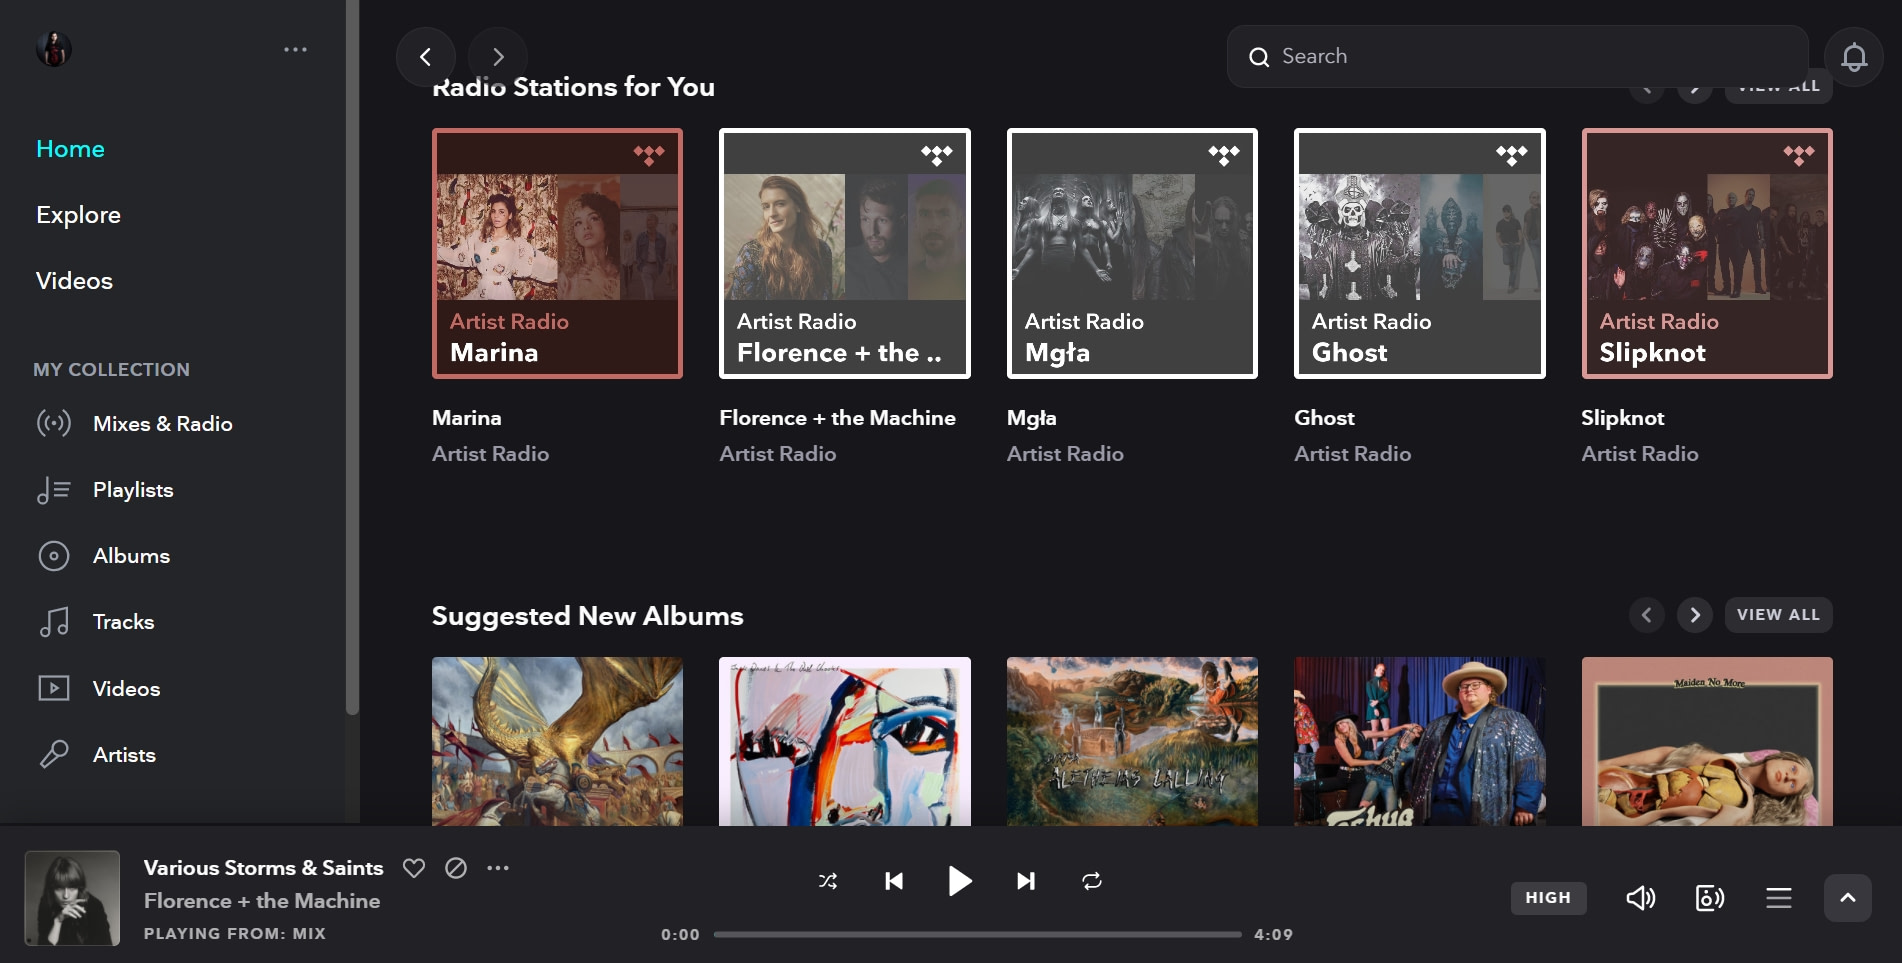Open the now-playing artist Florence + the Machine
This screenshot has height=963, width=1902.
(x=262, y=901)
